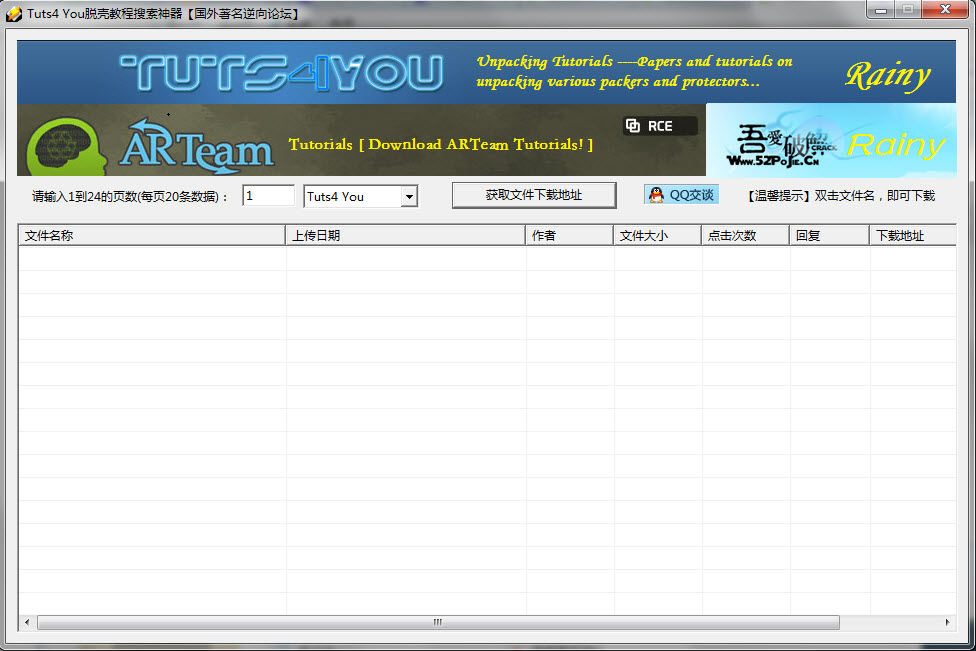
Task: Click the QQ交谈 button
Action: (681, 194)
